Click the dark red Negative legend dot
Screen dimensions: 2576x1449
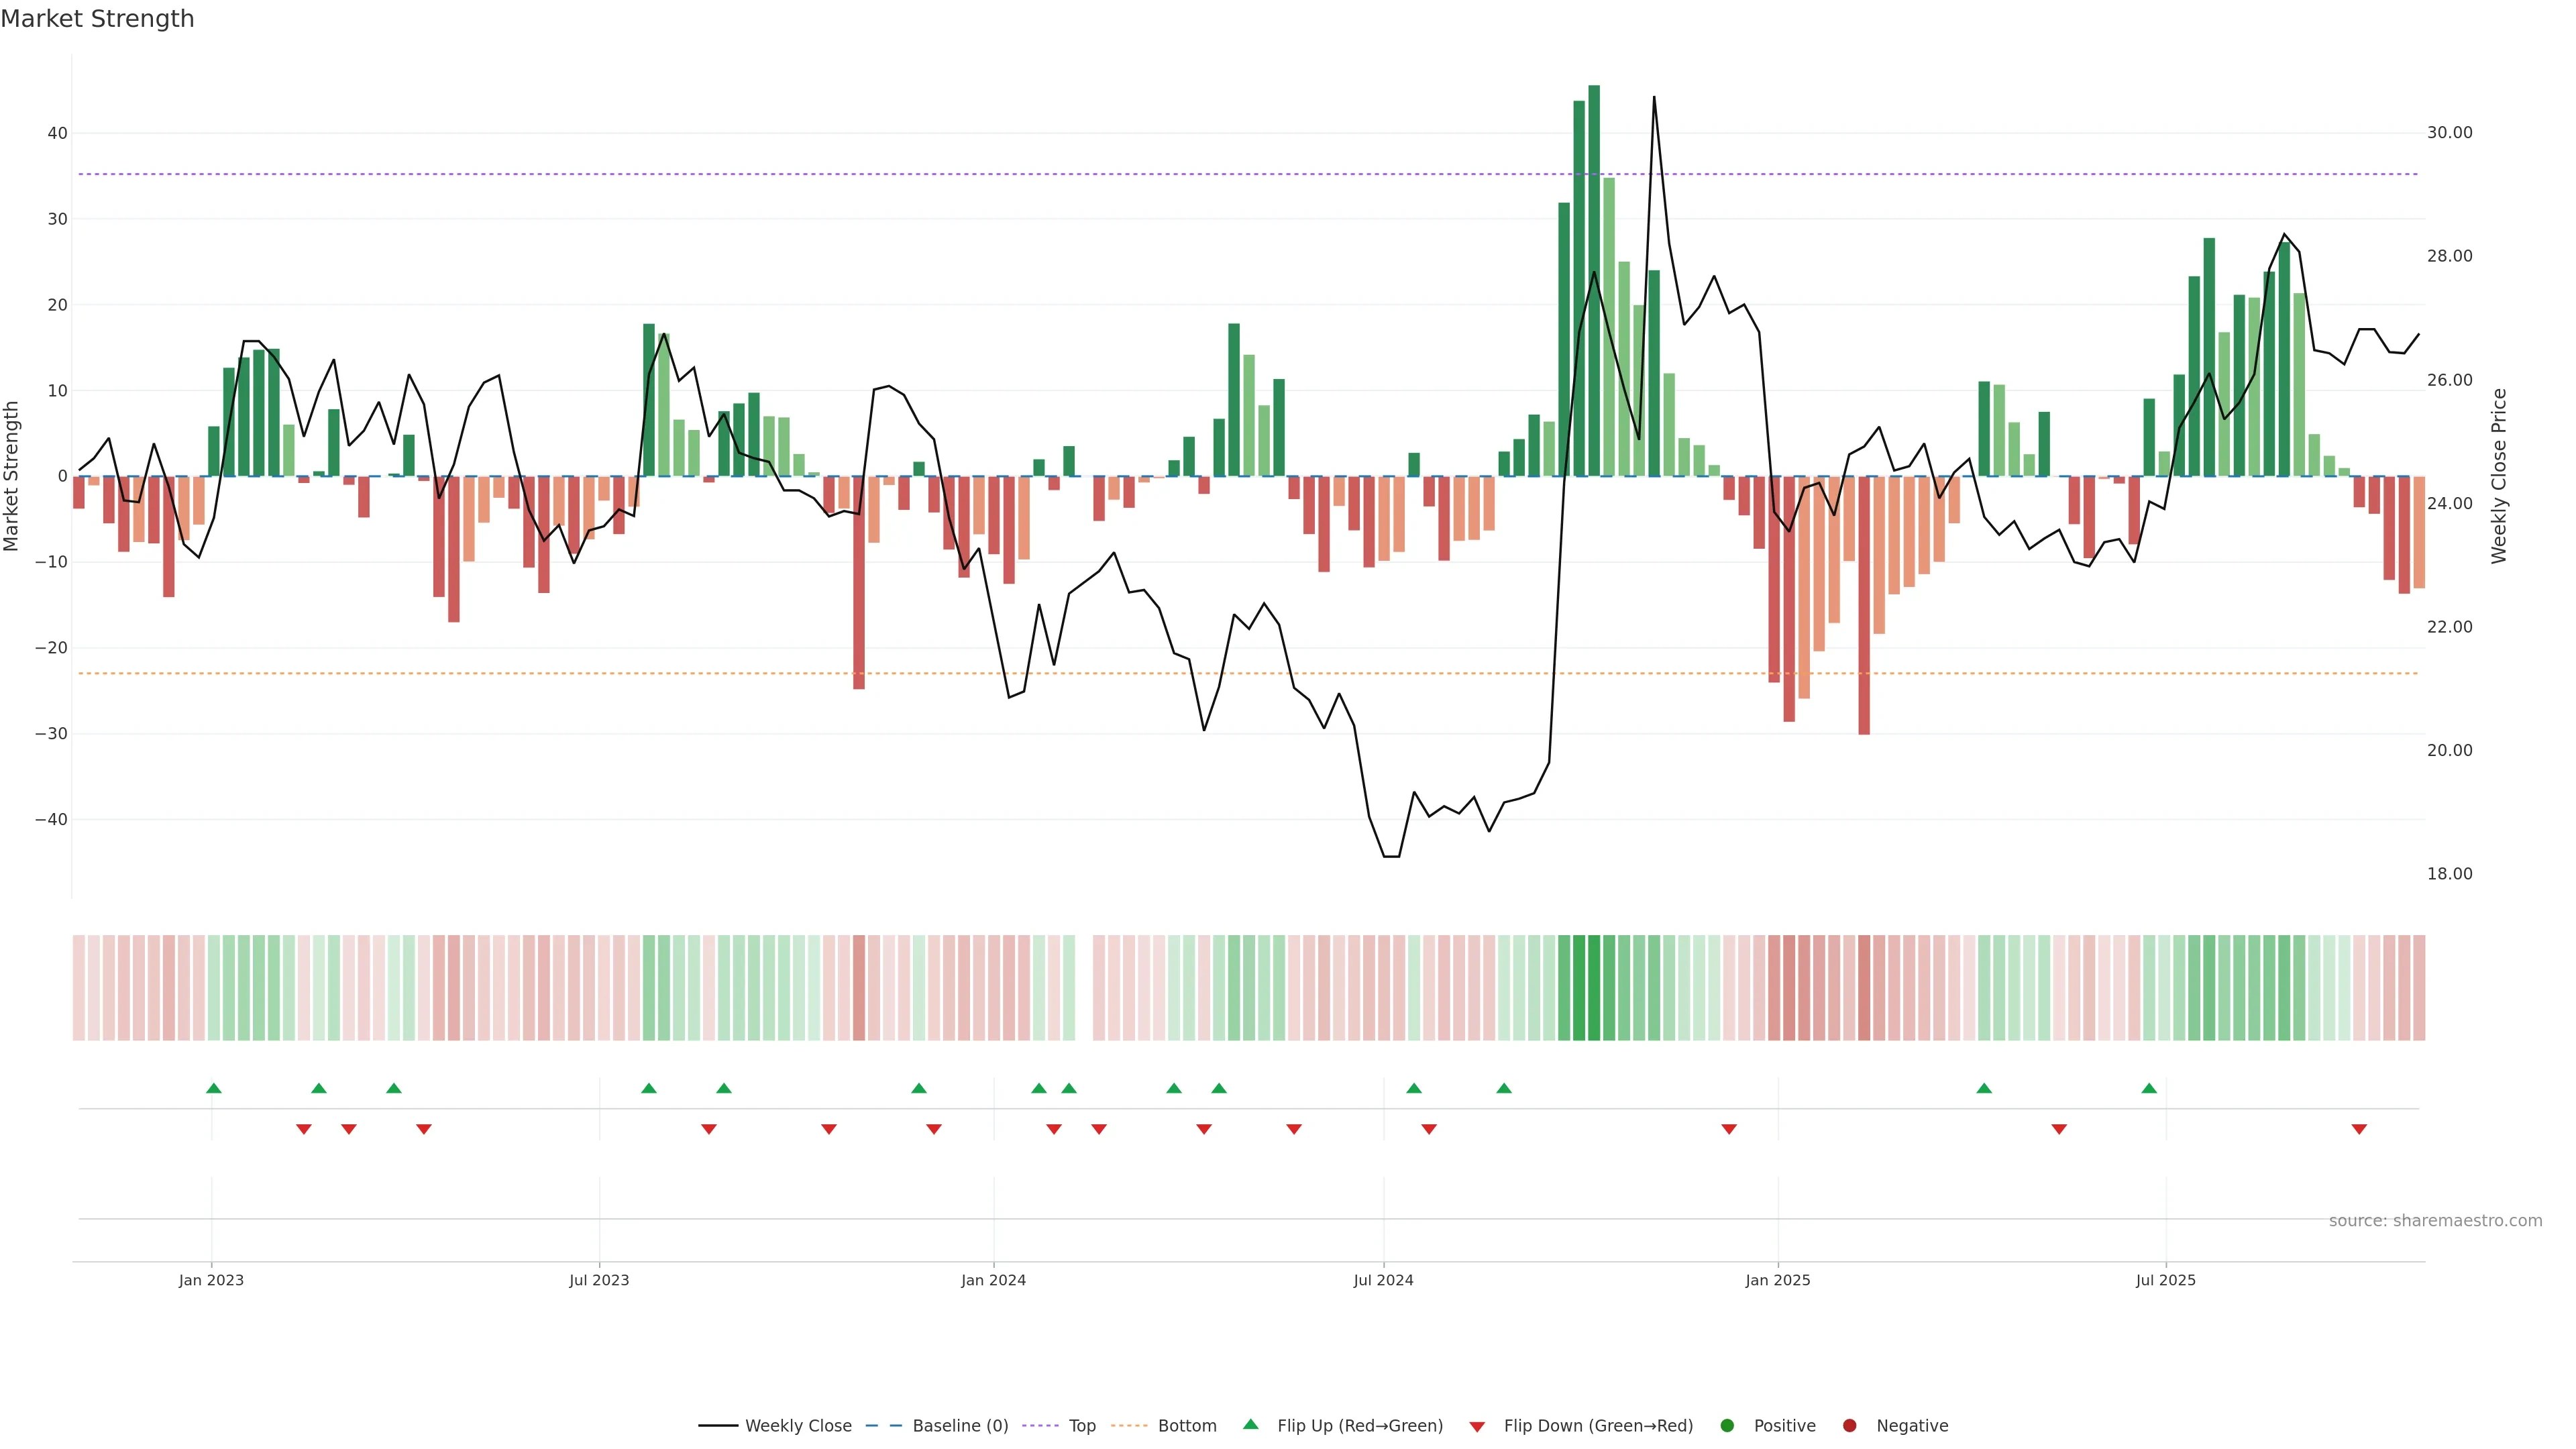[1849, 1426]
